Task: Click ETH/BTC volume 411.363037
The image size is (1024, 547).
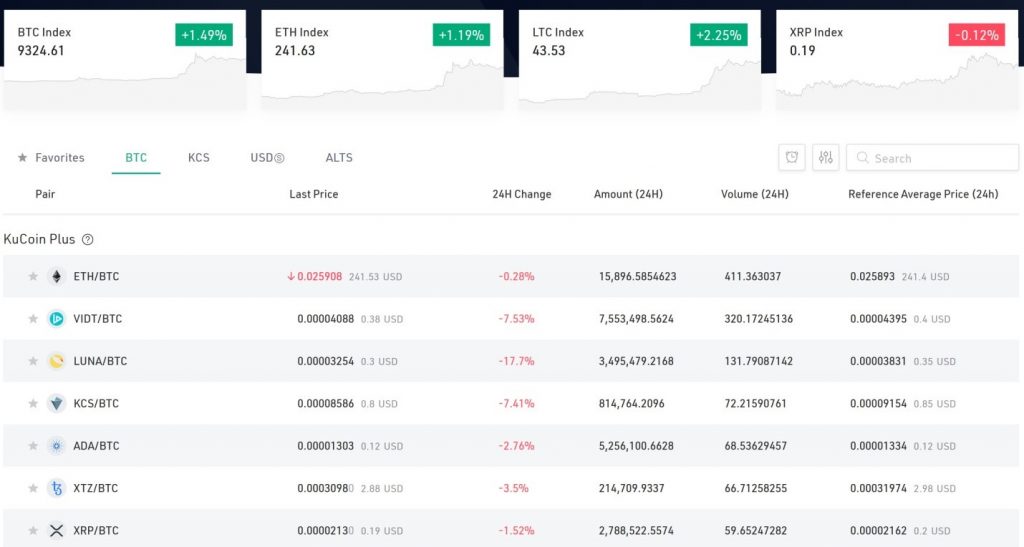Action: point(752,277)
